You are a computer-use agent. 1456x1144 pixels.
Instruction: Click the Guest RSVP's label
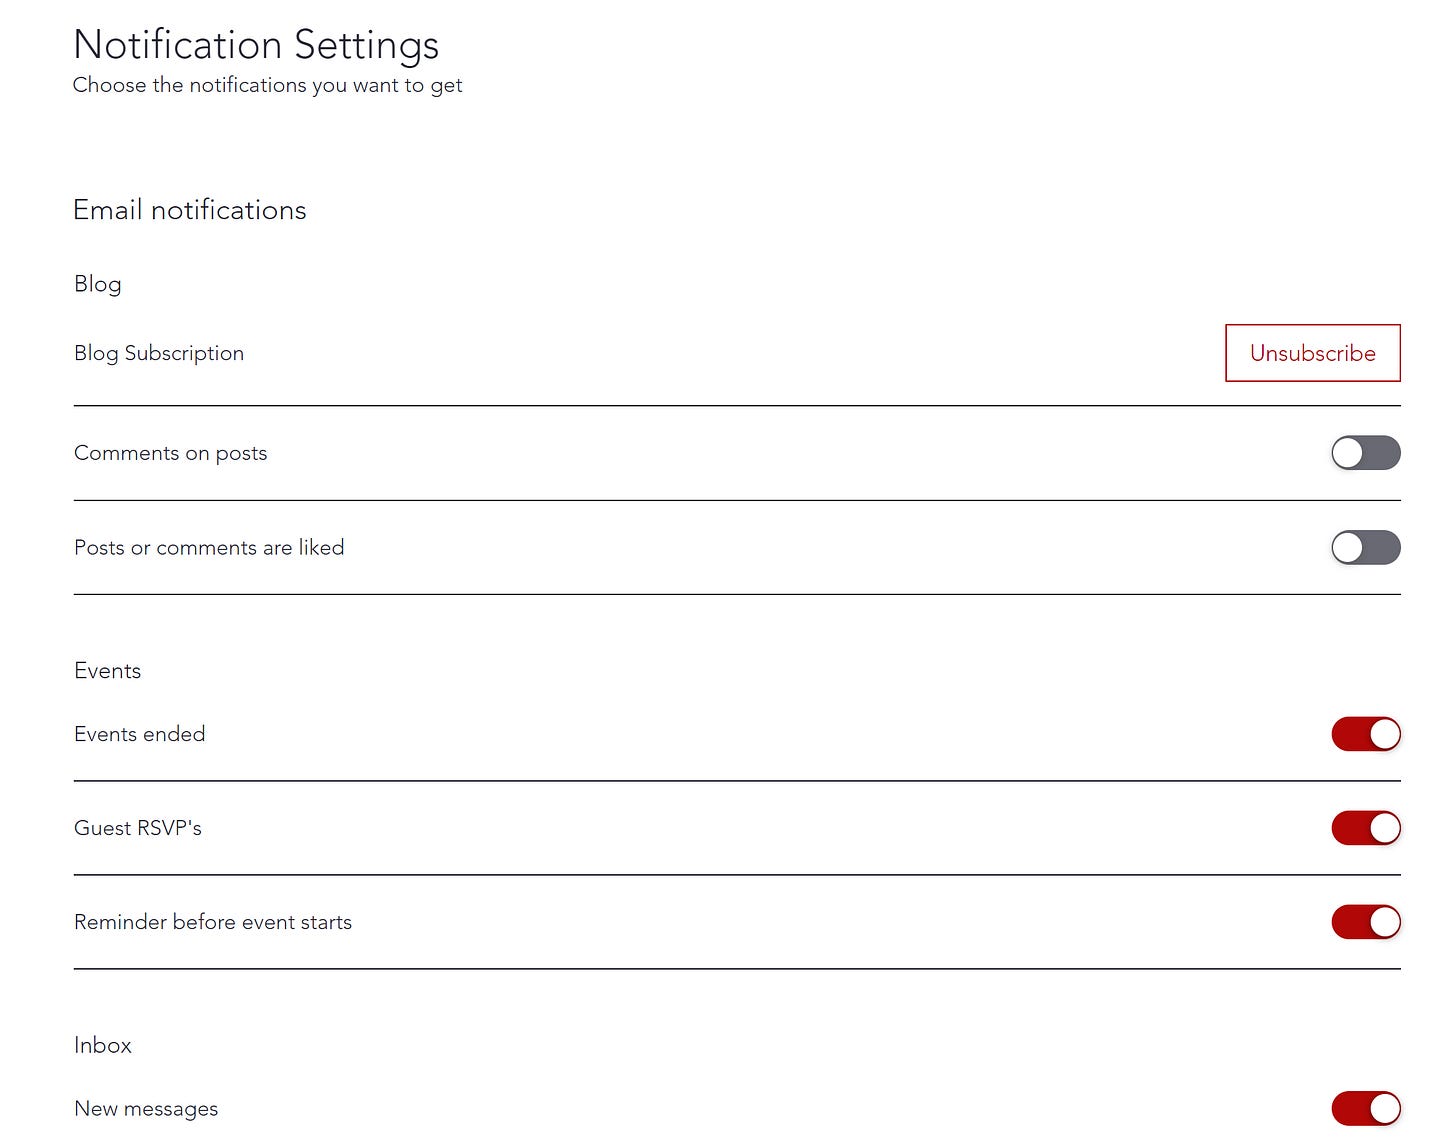[x=138, y=828]
